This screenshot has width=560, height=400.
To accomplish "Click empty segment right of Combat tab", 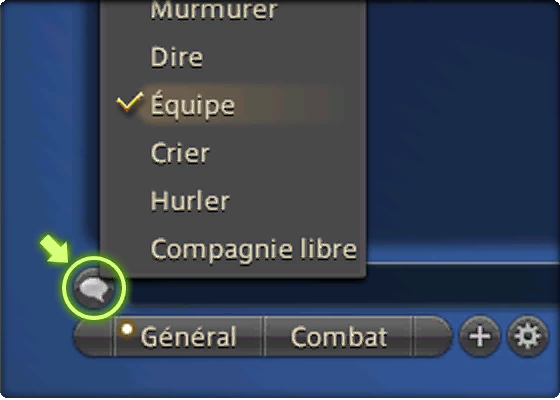I will coord(432,336).
